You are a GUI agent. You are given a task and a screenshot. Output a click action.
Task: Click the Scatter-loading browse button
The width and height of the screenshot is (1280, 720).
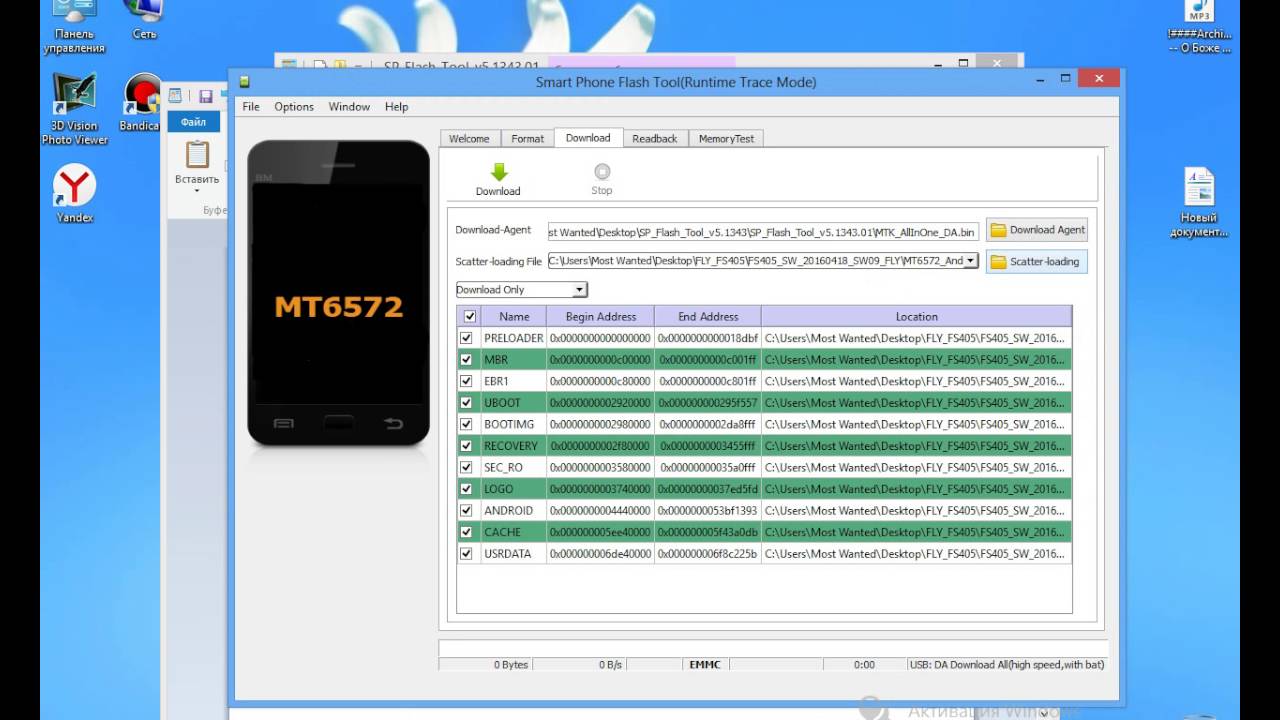tap(1037, 262)
